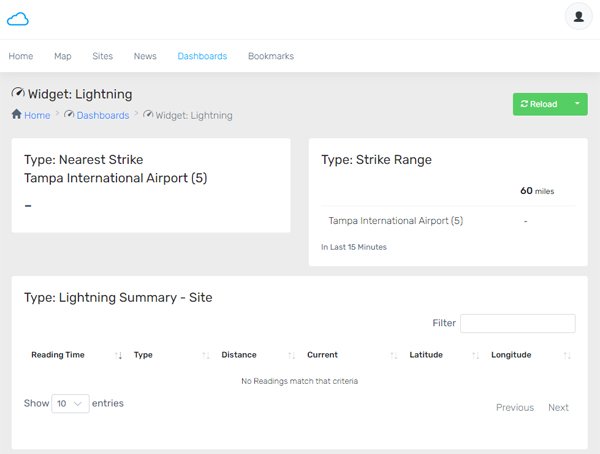
Task: Switch to the Bookmarks tab
Action: (270, 56)
